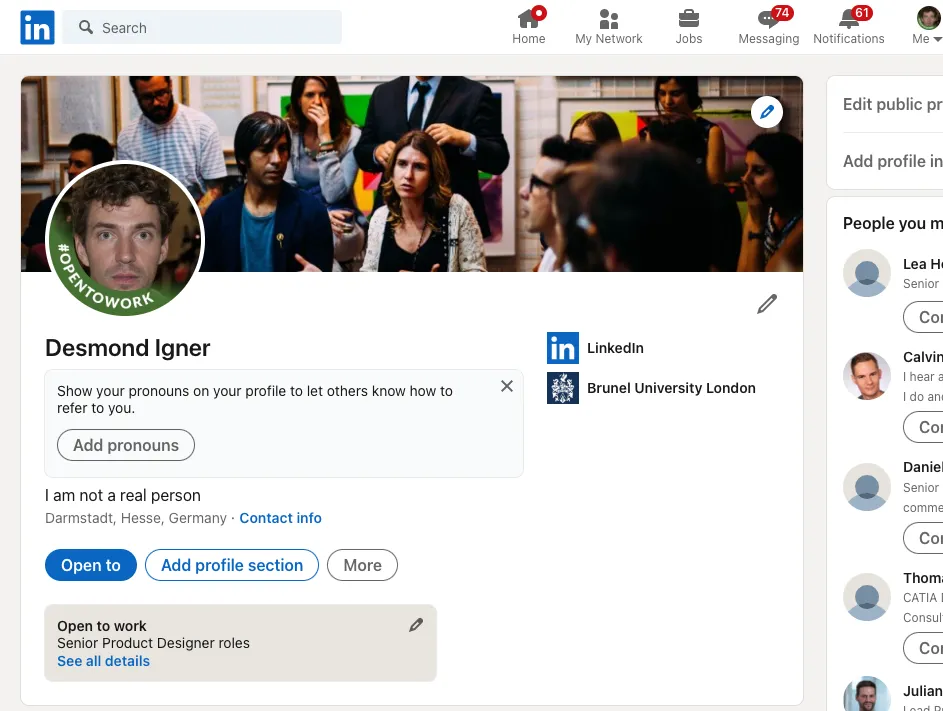Open Lea's default avatar in suggestions

(x=867, y=273)
